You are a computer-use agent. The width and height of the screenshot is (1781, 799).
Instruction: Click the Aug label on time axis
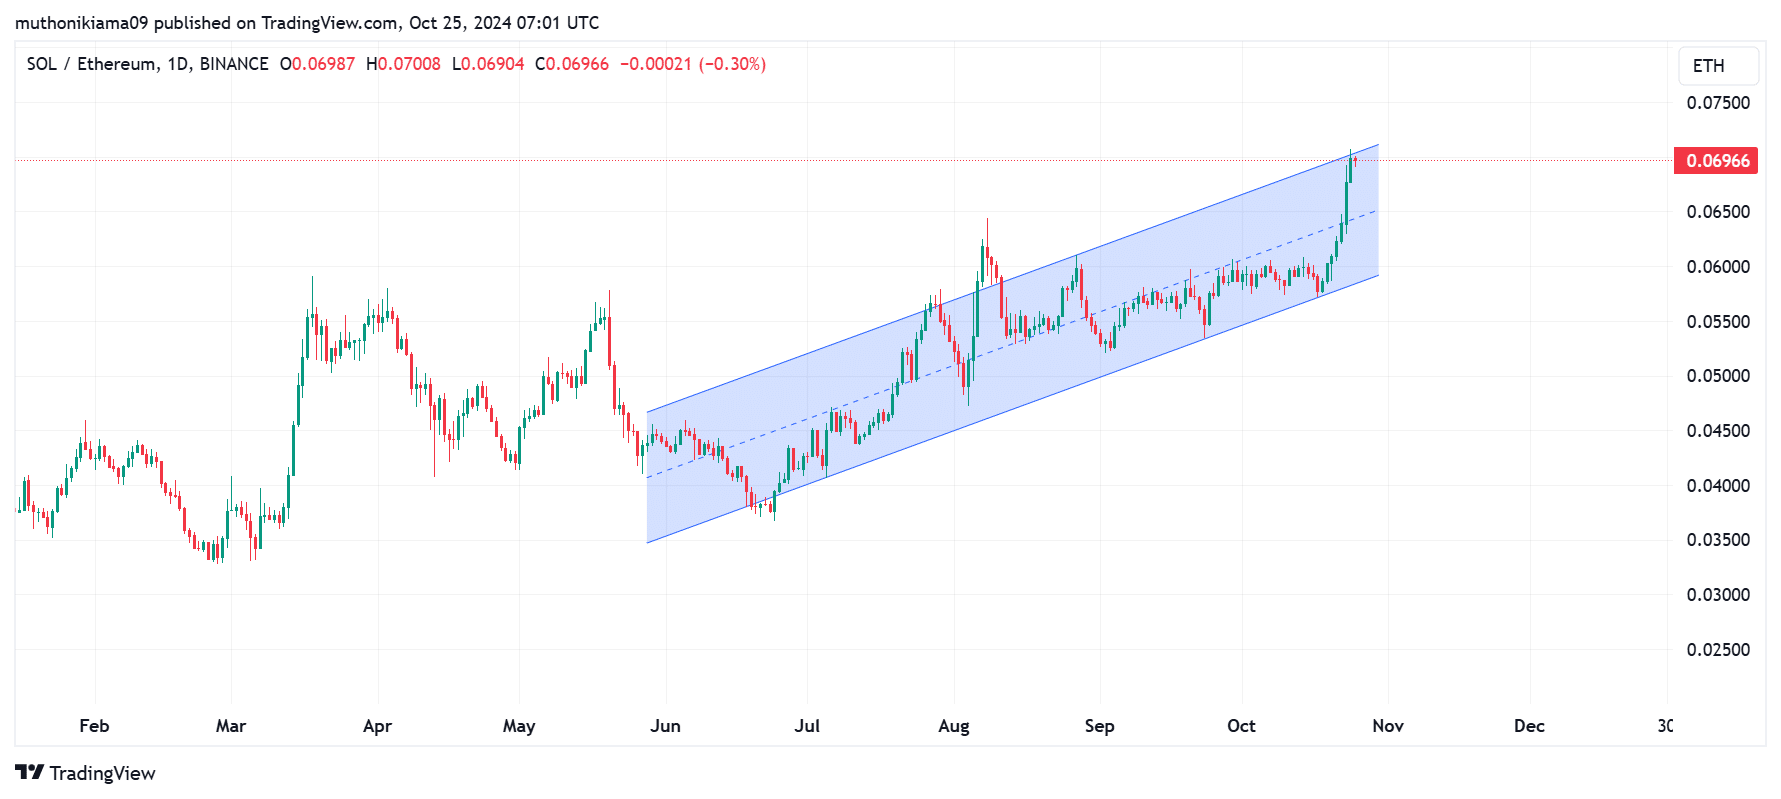tap(954, 726)
